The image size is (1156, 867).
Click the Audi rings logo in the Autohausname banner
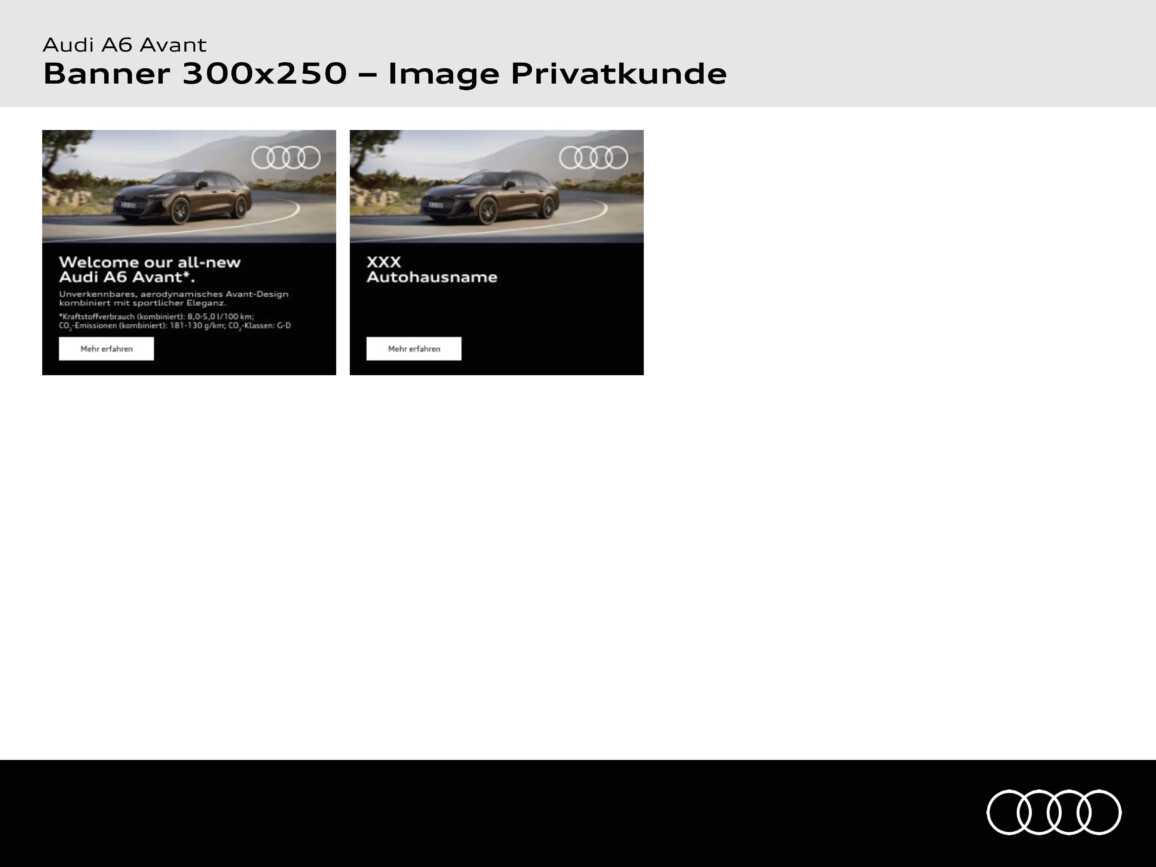593,157
